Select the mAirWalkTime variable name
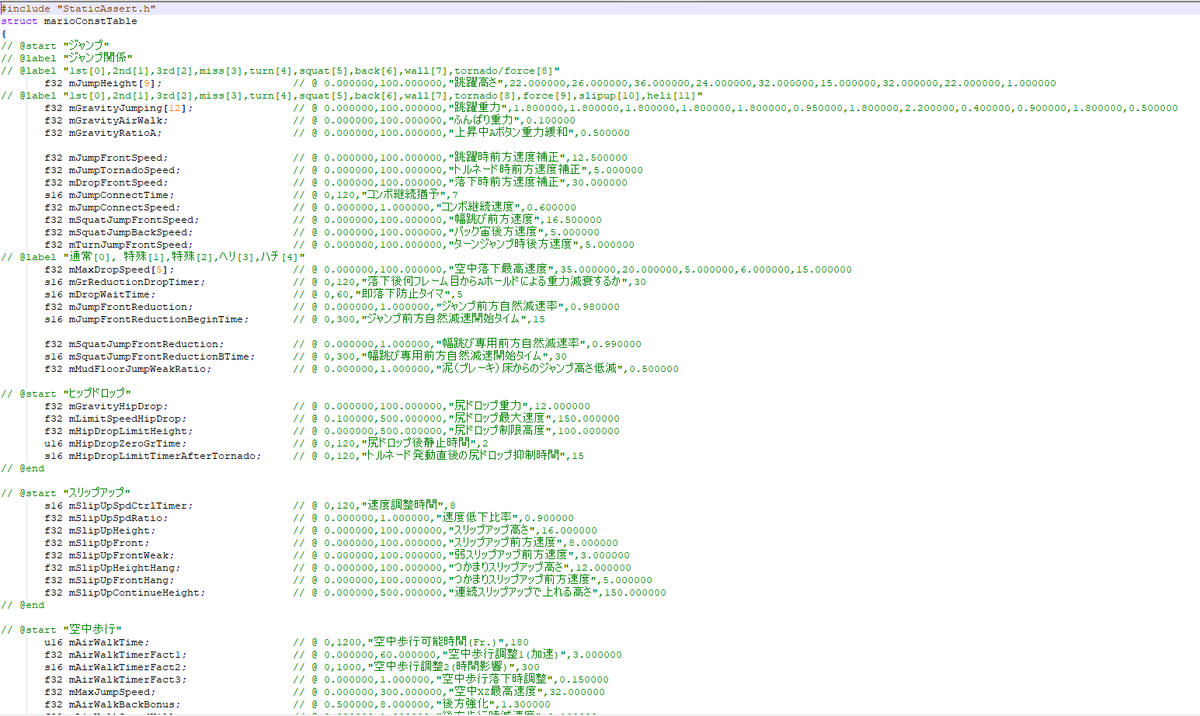This screenshot has height=716, width=1200. pyautogui.click(x=107, y=641)
